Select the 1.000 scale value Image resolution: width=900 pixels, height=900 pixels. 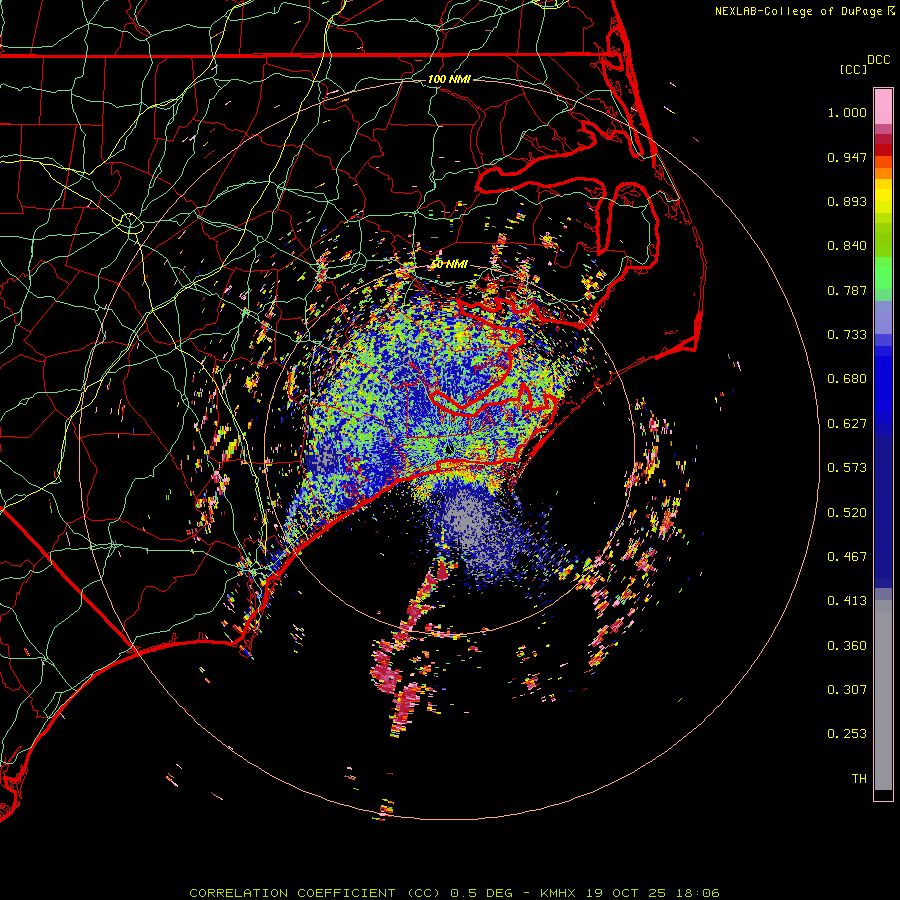[847, 112]
